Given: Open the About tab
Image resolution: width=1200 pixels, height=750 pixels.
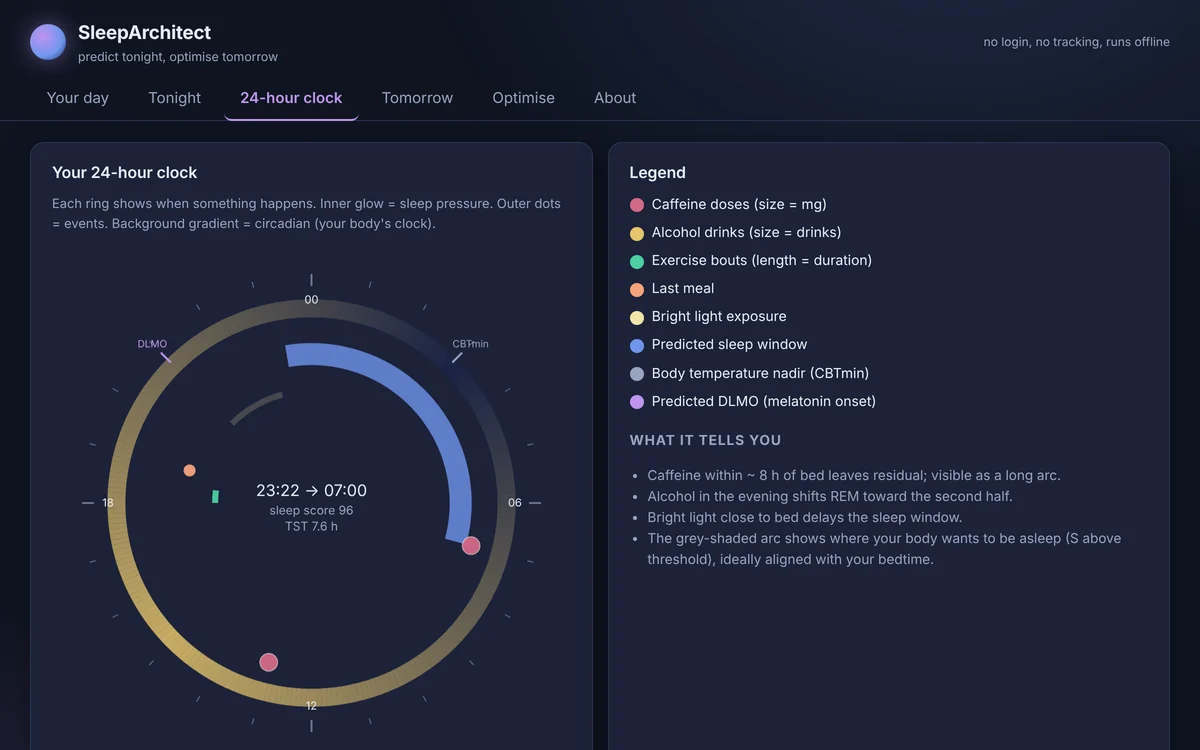Looking at the screenshot, I should click(615, 98).
